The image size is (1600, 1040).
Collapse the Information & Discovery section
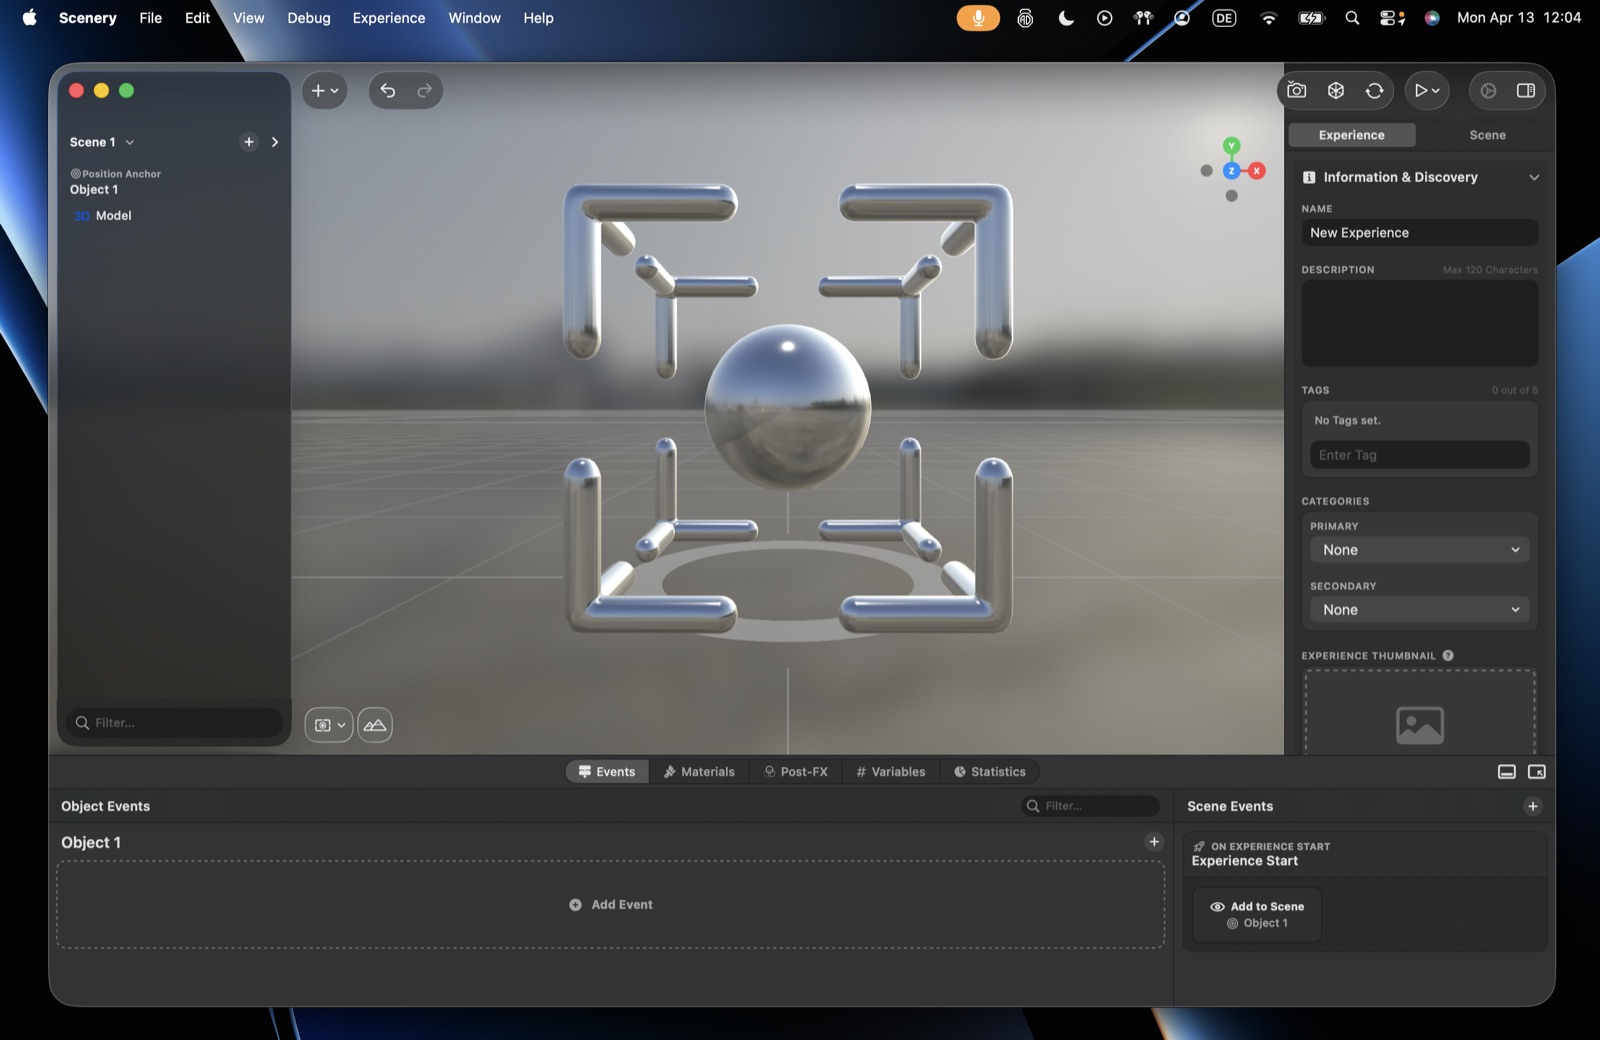1534,177
